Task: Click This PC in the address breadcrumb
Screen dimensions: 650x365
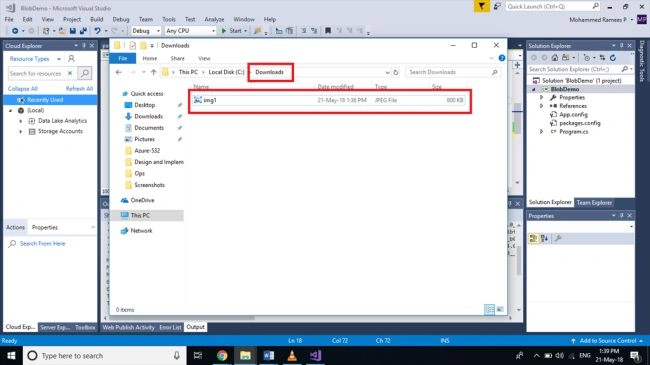Action: [x=188, y=72]
